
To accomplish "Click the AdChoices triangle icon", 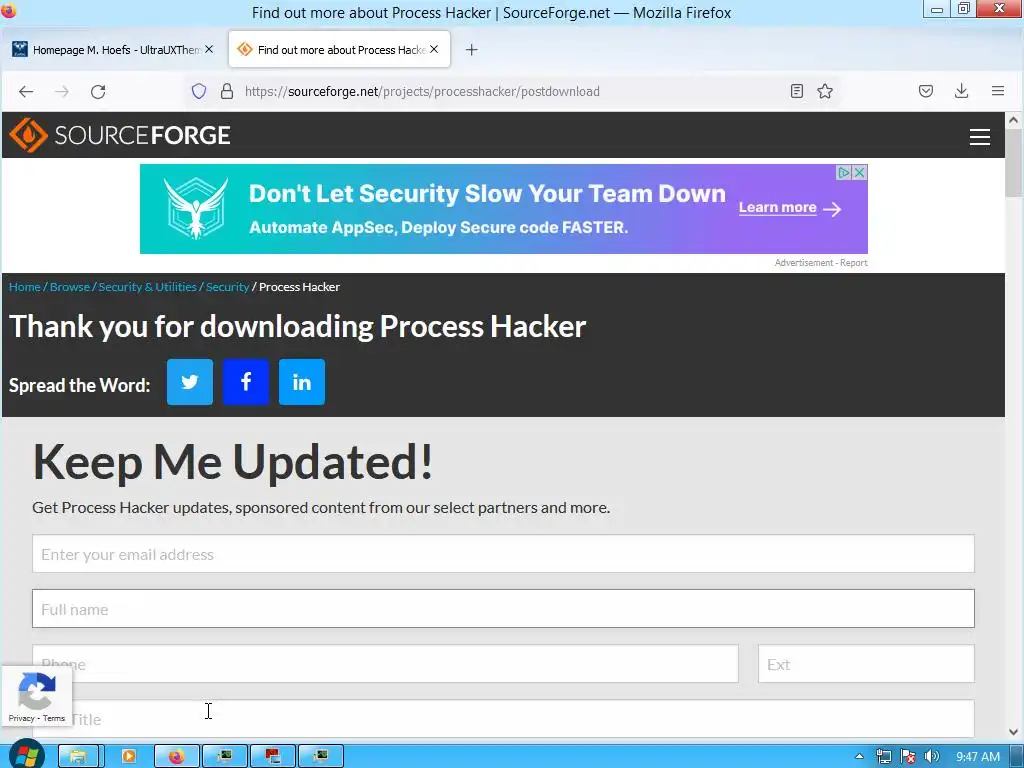I will tap(844, 172).
